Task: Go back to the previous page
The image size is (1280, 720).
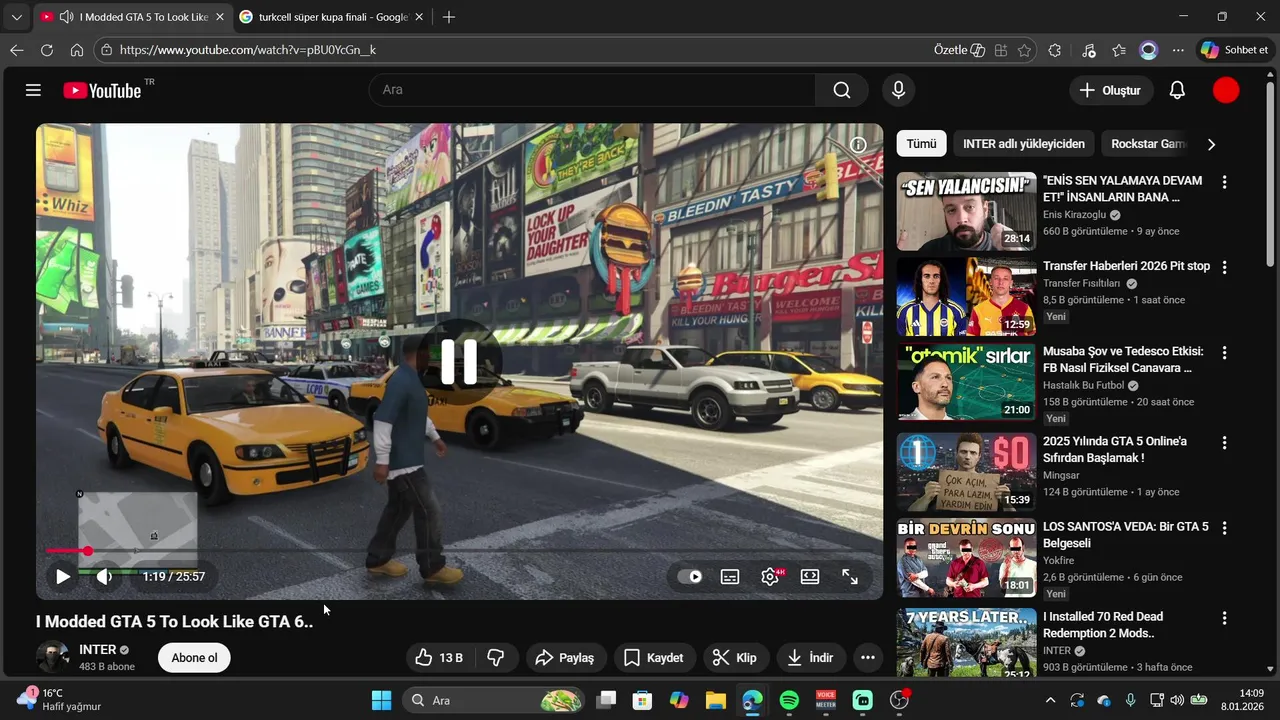Action: coord(17,50)
